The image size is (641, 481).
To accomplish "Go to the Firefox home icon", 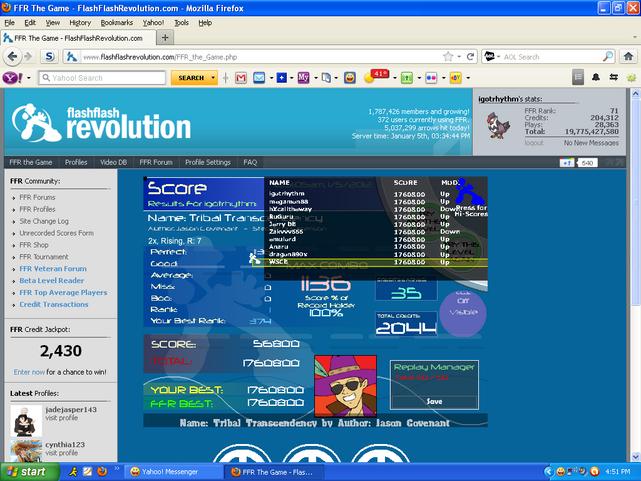I will [628, 57].
